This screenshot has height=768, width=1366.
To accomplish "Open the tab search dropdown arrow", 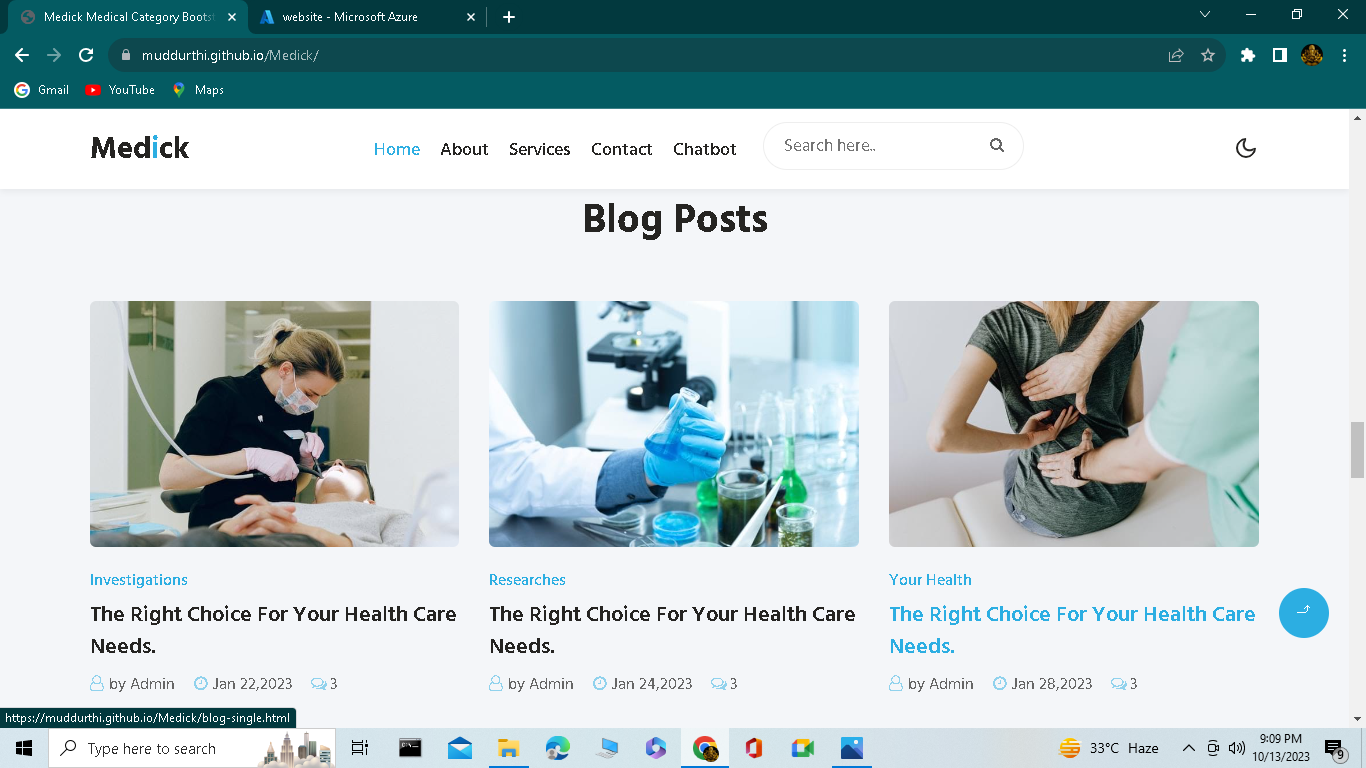I will tap(1204, 16).
